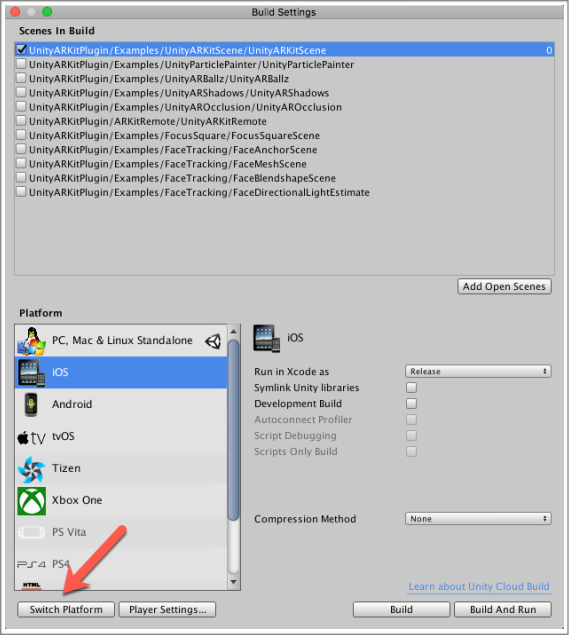570x635 pixels.
Task: Check the UnityParticlePainter scene checkbox
Action: 21,64
